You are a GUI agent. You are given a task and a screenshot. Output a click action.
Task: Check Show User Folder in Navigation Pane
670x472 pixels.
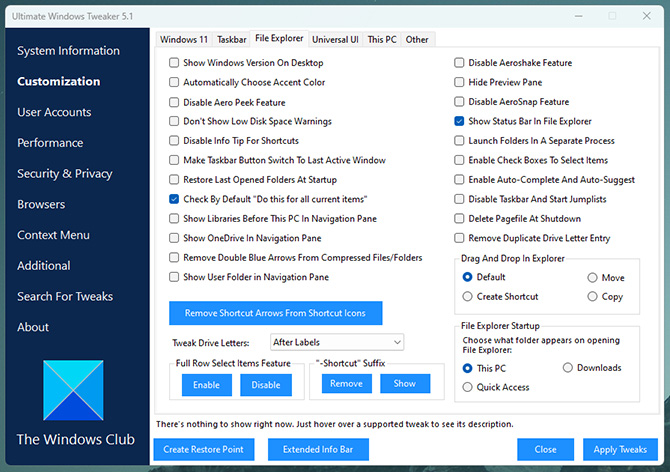[174, 277]
